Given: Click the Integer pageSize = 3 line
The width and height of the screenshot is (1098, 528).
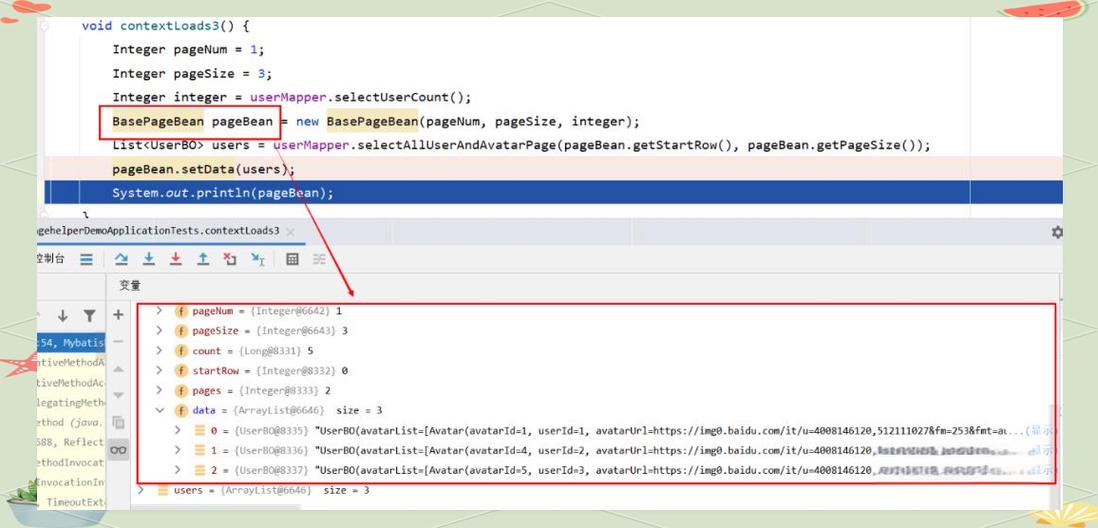Looking at the screenshot, I should [x=192, y=74].
